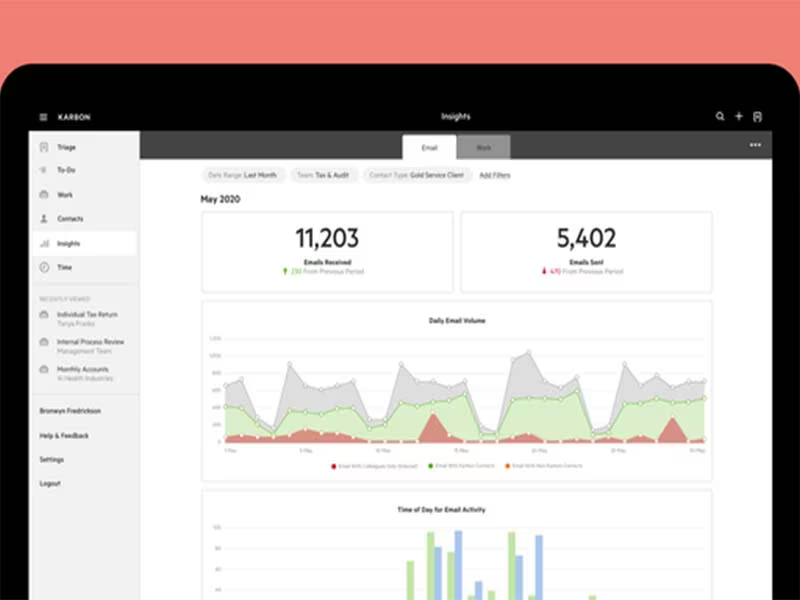This screenshot has height=600, width=800.
Task: Click the Contacts person icon
Action: [44, 218]
